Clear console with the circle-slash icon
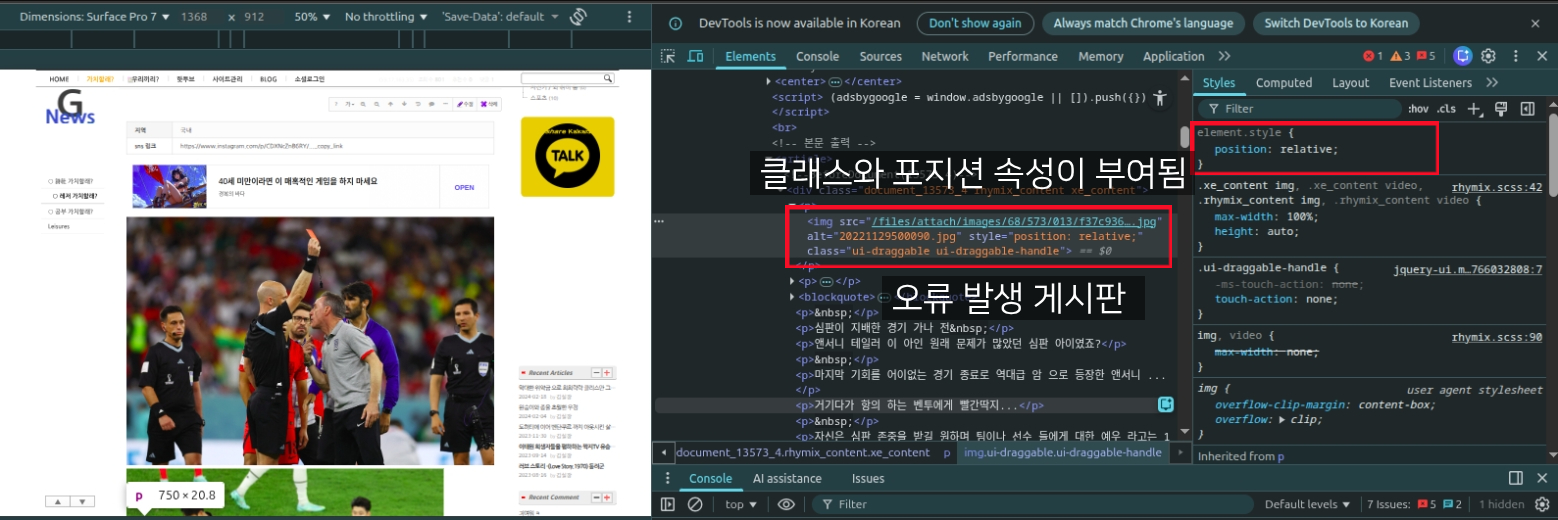This screenshot has width=1558, height=520. coord(695,504)
